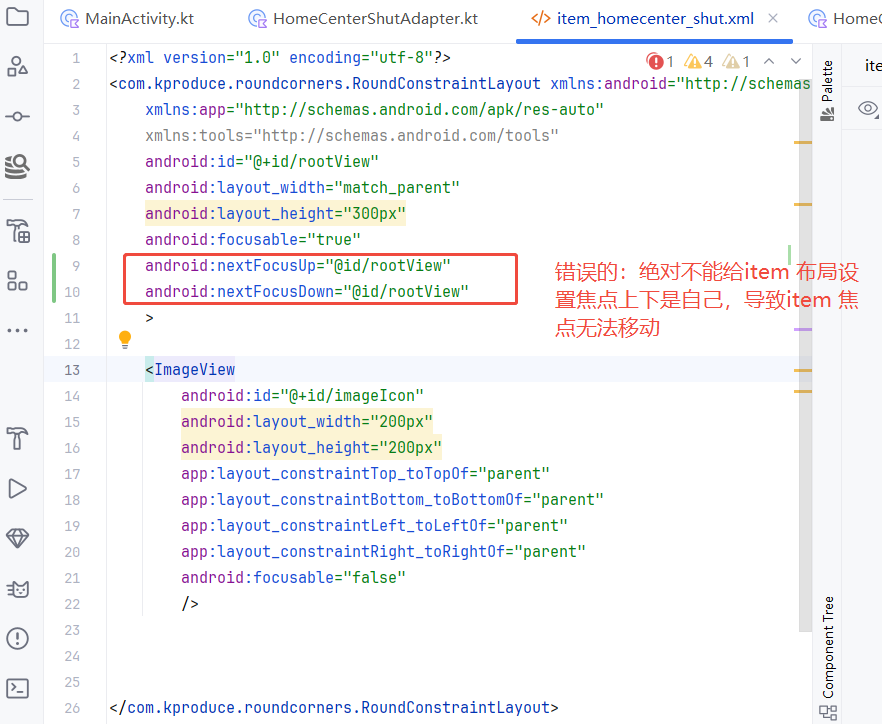Click android:nextFocusDown attribute line
The image size is (882, 724).
(307, 291)
